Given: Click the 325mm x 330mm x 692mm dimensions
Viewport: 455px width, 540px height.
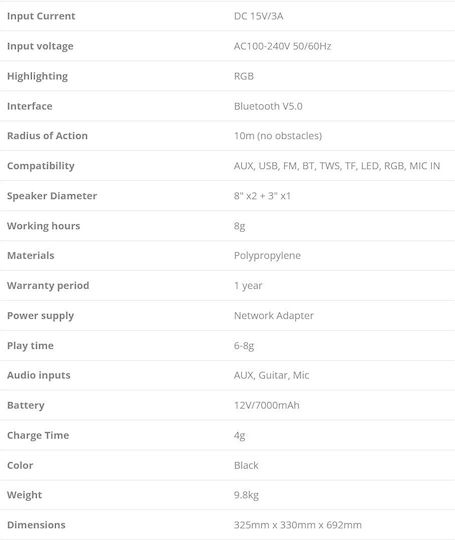Looking at the screenshot, I should (298, 525).
